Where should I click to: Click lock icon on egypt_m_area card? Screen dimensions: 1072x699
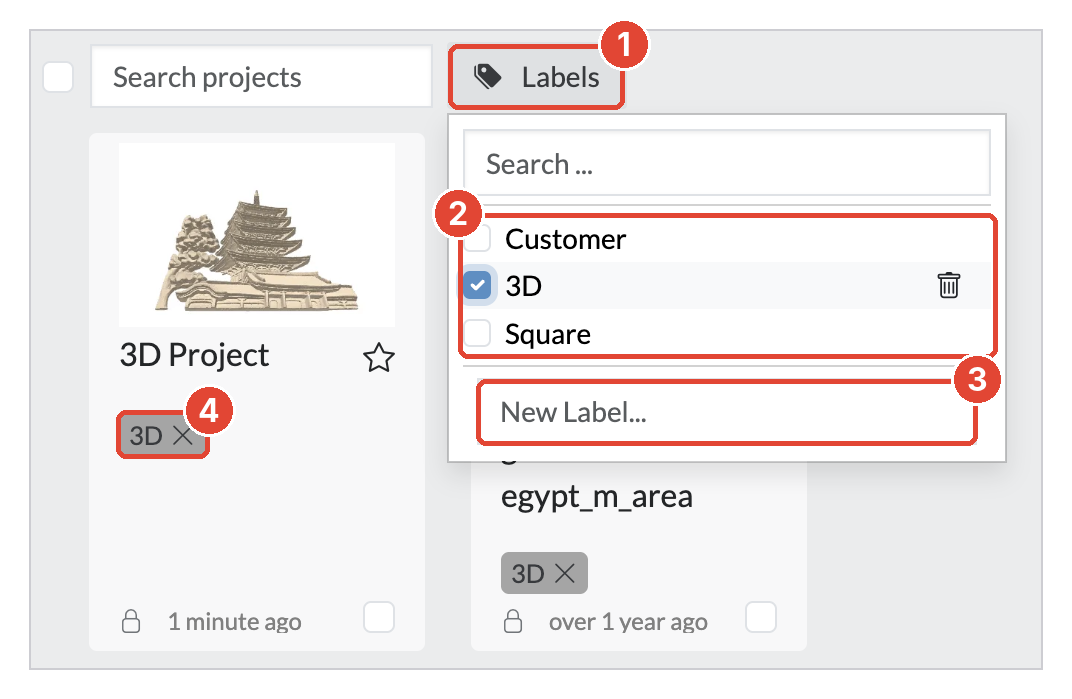(513, 621)
